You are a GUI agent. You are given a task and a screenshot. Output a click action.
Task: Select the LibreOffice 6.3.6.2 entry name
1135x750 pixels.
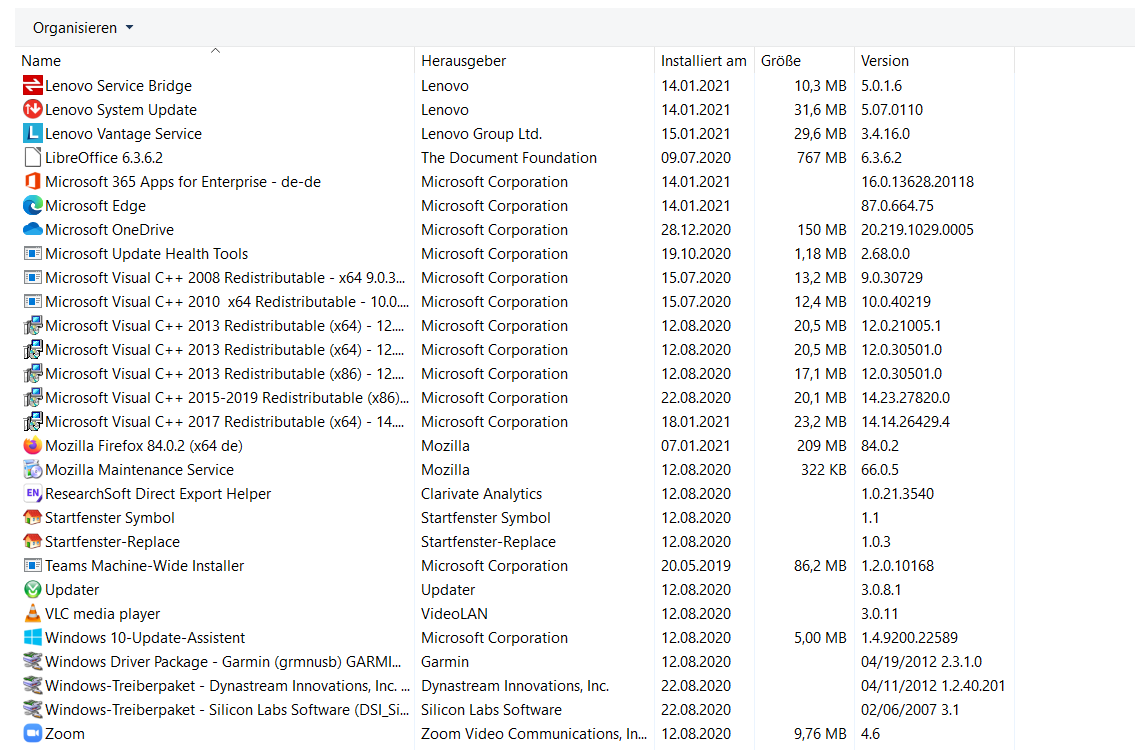click(x=104, y=157)
